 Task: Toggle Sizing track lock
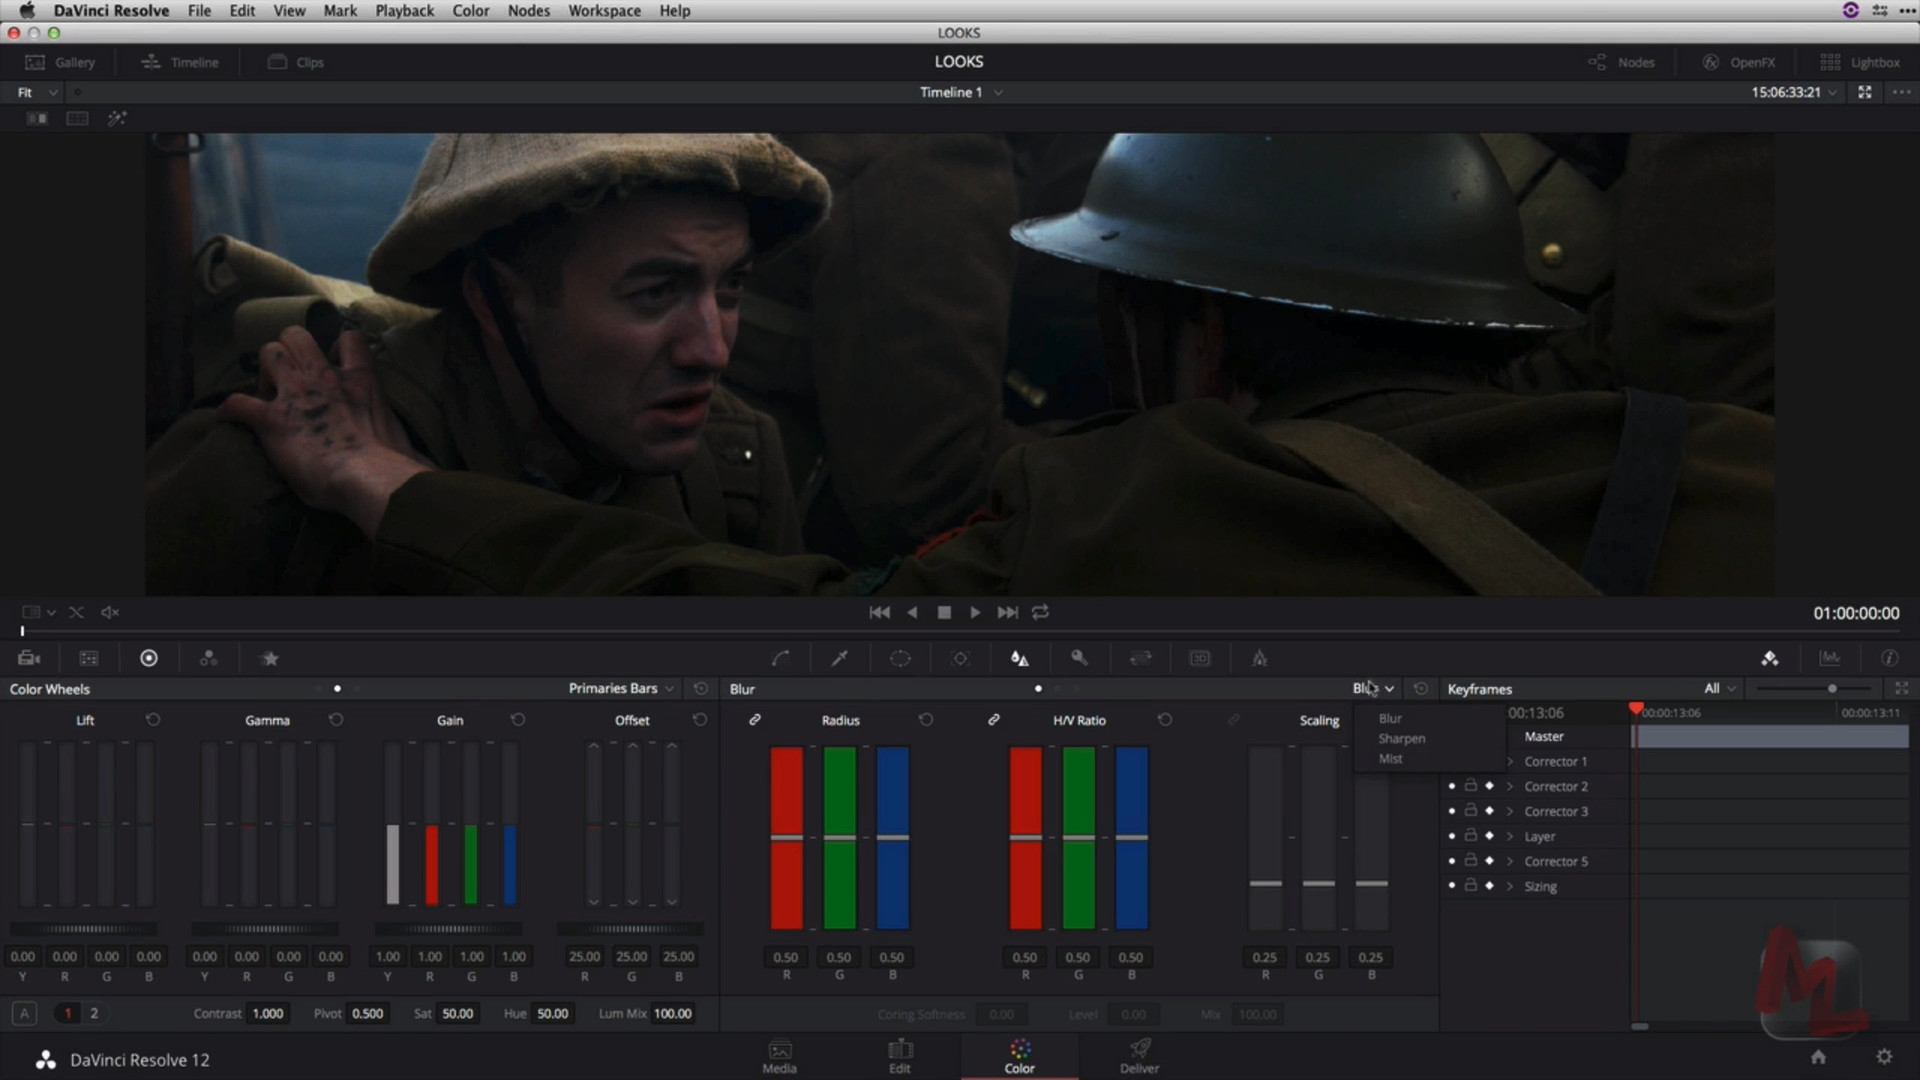[1471, 885]
